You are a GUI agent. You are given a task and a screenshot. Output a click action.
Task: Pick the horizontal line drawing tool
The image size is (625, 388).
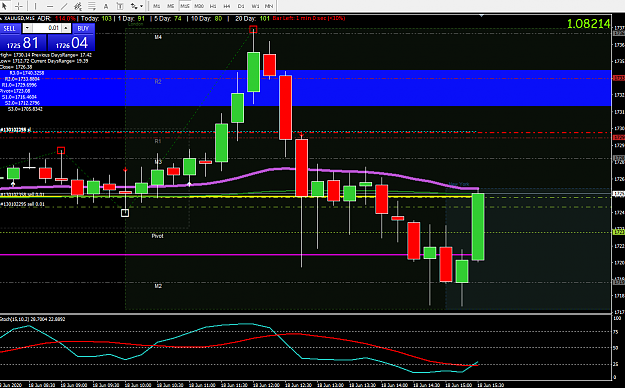pos(49,6)
